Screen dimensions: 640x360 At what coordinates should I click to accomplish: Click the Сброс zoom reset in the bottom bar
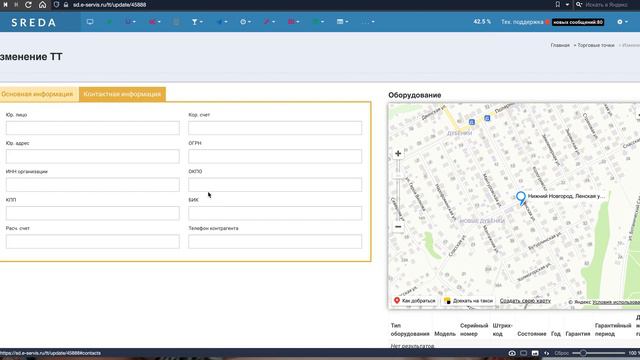pyautogui.click(x=561, y=353)
